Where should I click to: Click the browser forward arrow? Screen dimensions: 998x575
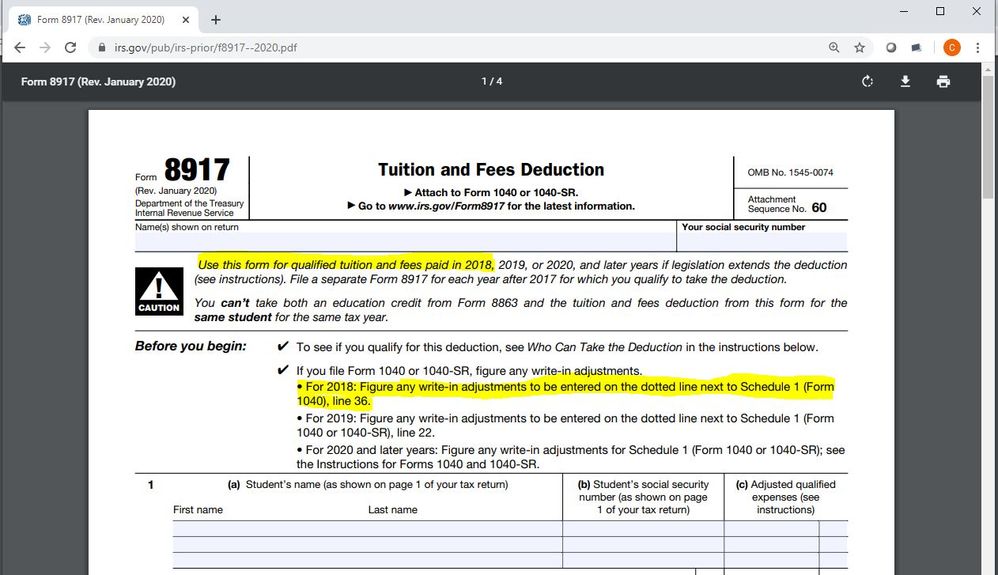pyautogui.click(x=45, y=48)
